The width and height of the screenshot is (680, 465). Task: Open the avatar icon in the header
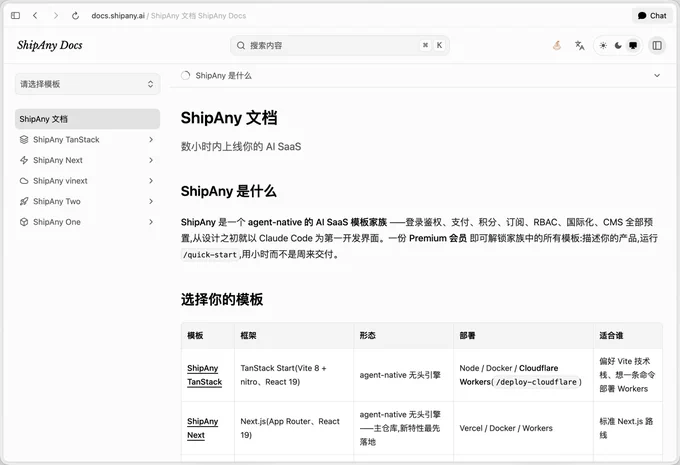[x=557, y=45]
